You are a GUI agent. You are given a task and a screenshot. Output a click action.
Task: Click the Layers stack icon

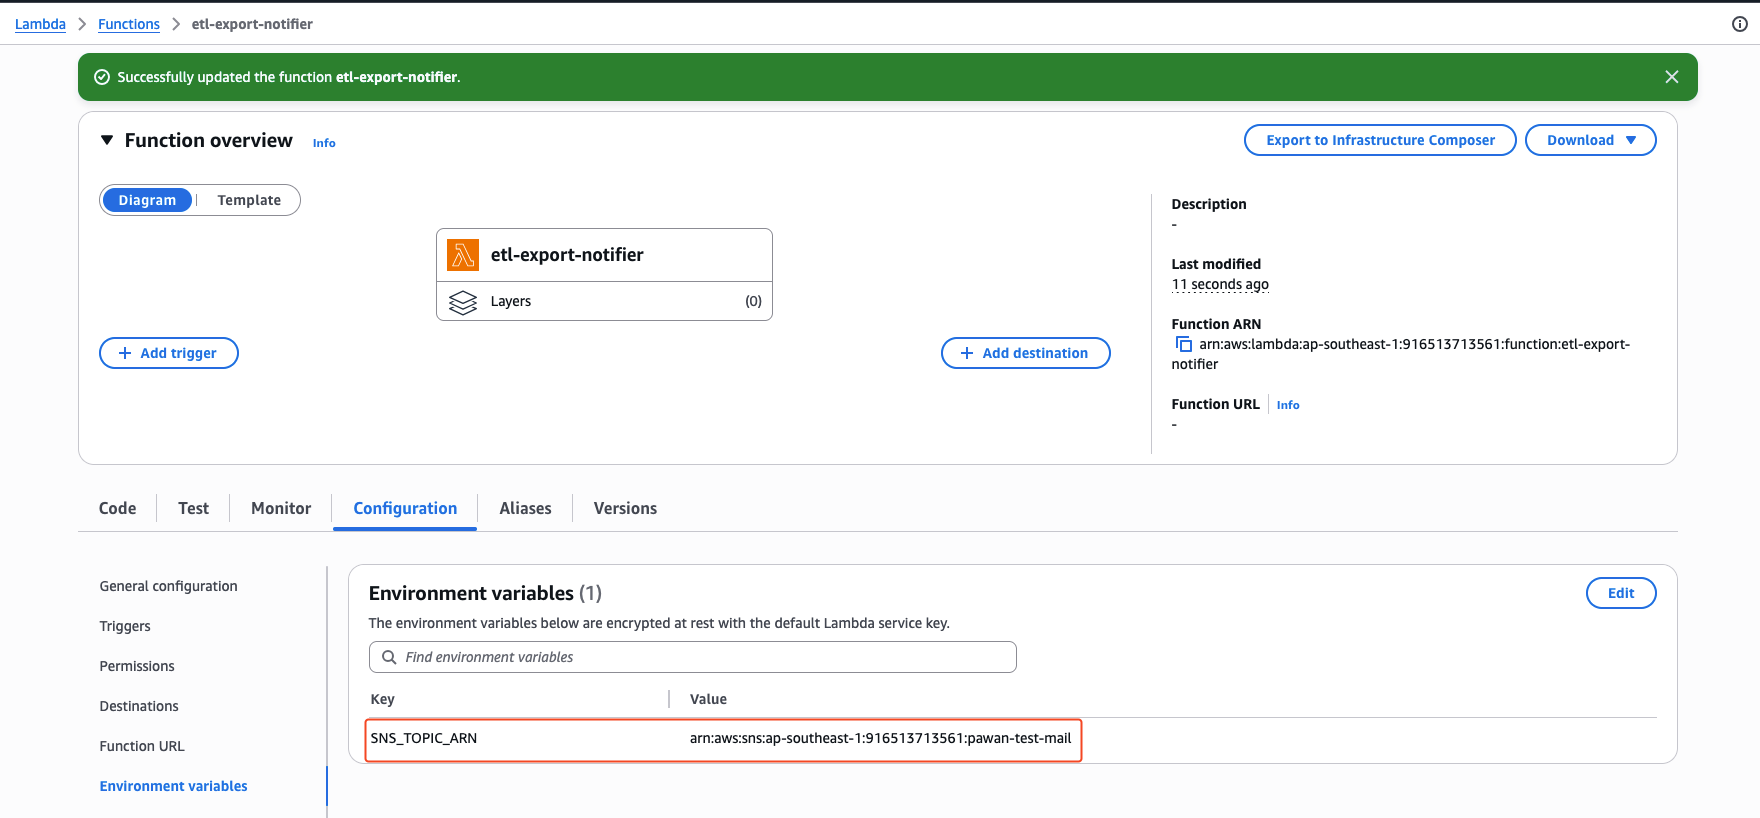coord(463,302)
